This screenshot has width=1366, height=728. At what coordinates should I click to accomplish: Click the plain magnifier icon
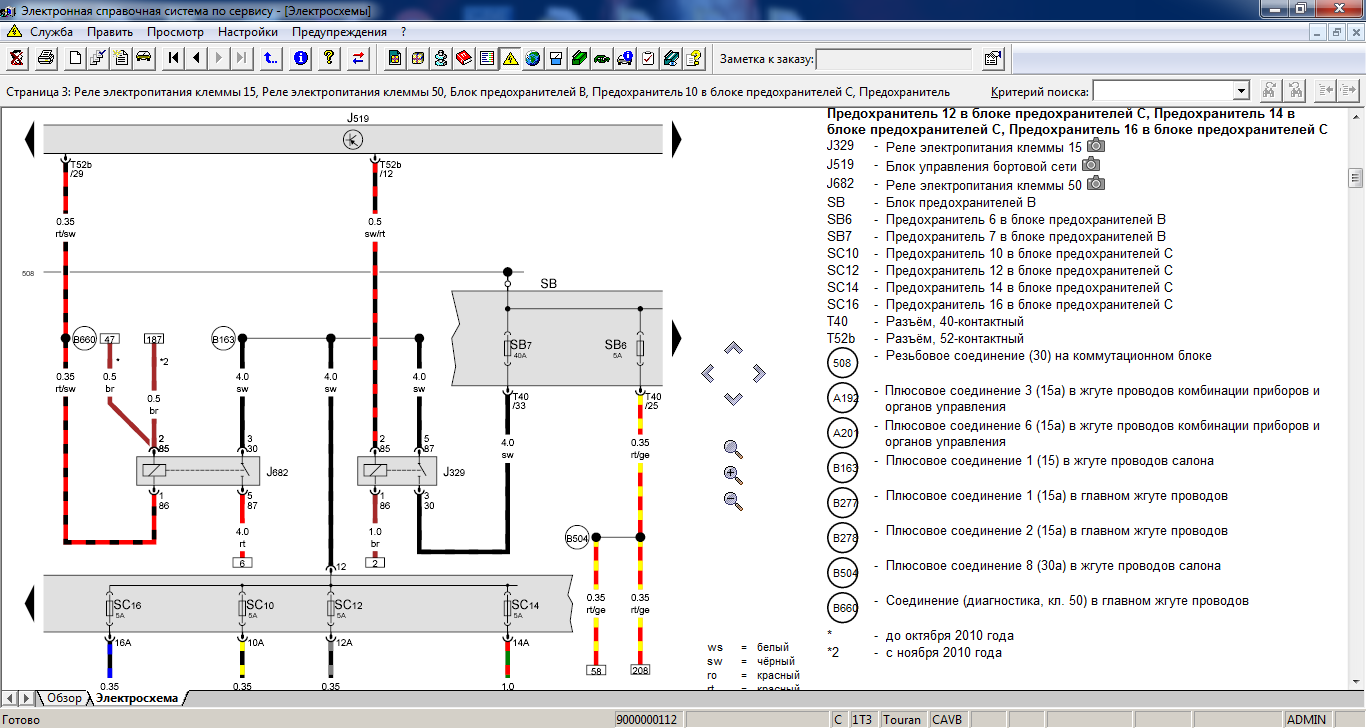[733, 449]
